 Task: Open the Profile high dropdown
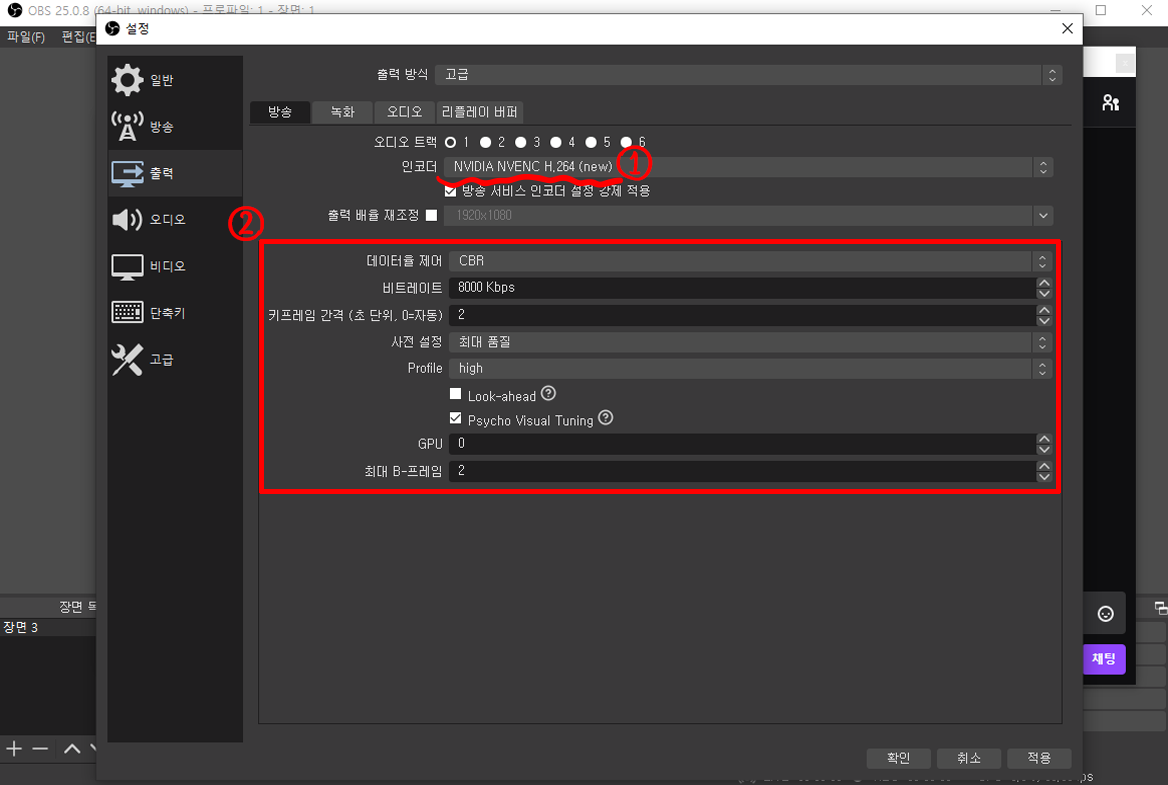point(750,368)
